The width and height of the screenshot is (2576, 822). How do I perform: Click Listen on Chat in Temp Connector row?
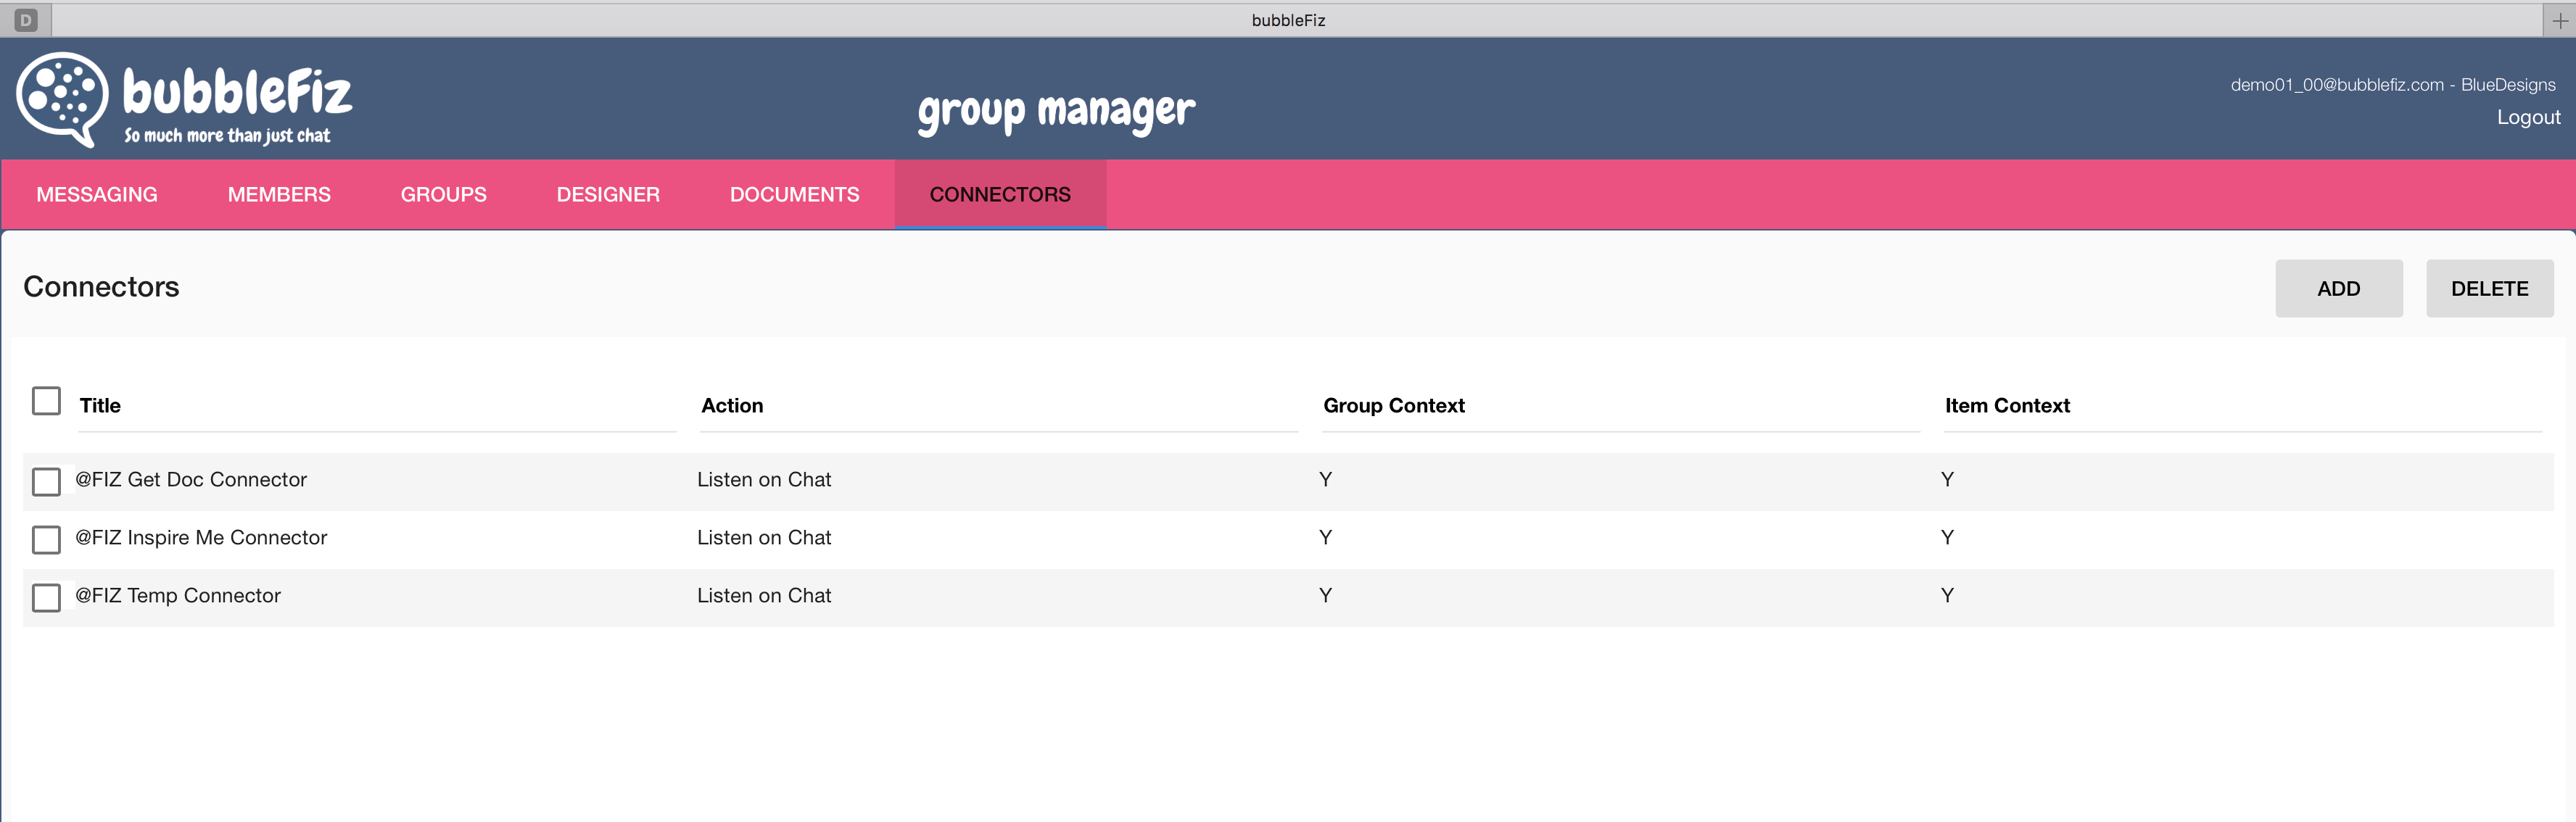click(764, 595)
